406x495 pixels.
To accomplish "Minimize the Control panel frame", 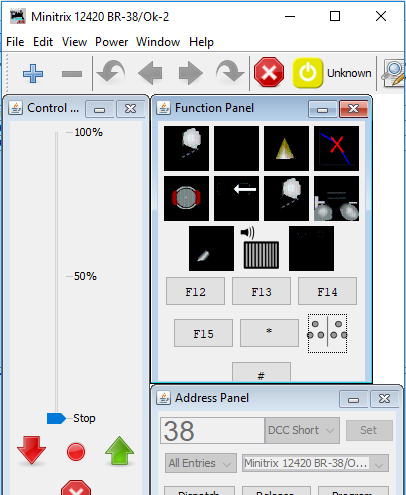I will click(100, 109).
